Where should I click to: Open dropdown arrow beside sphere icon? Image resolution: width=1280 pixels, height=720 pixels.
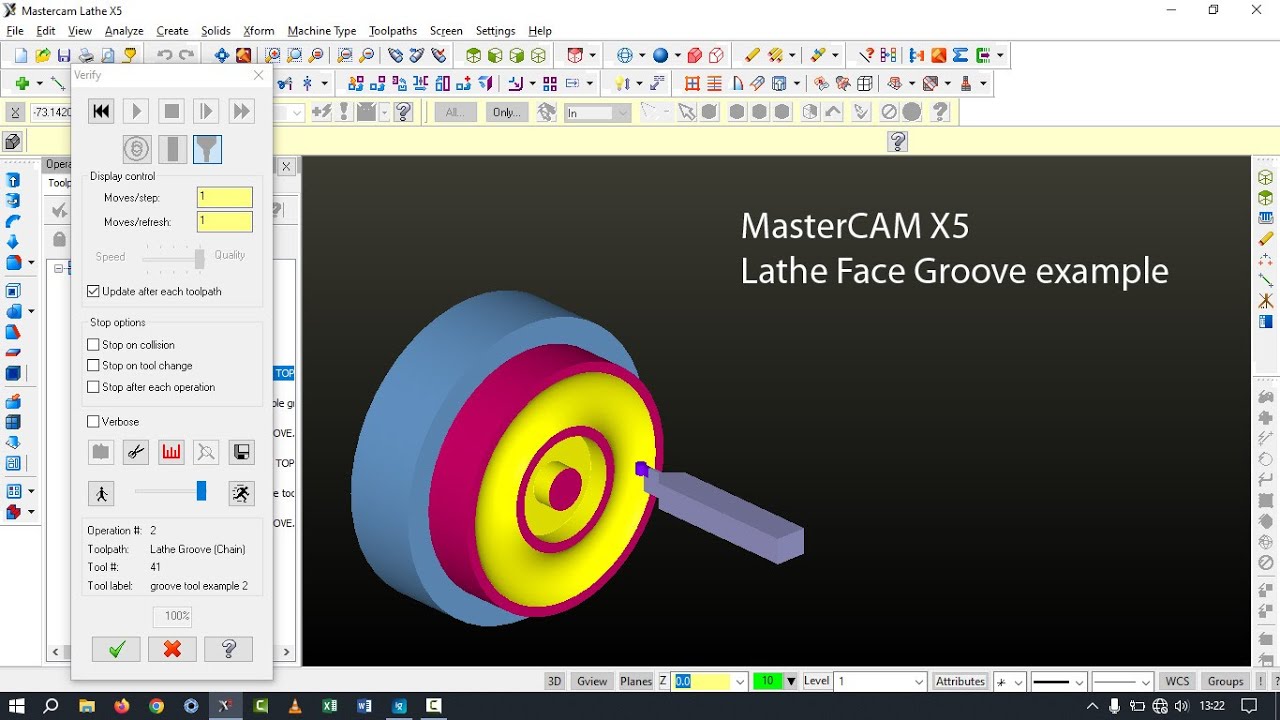click(x=677, y=56)
